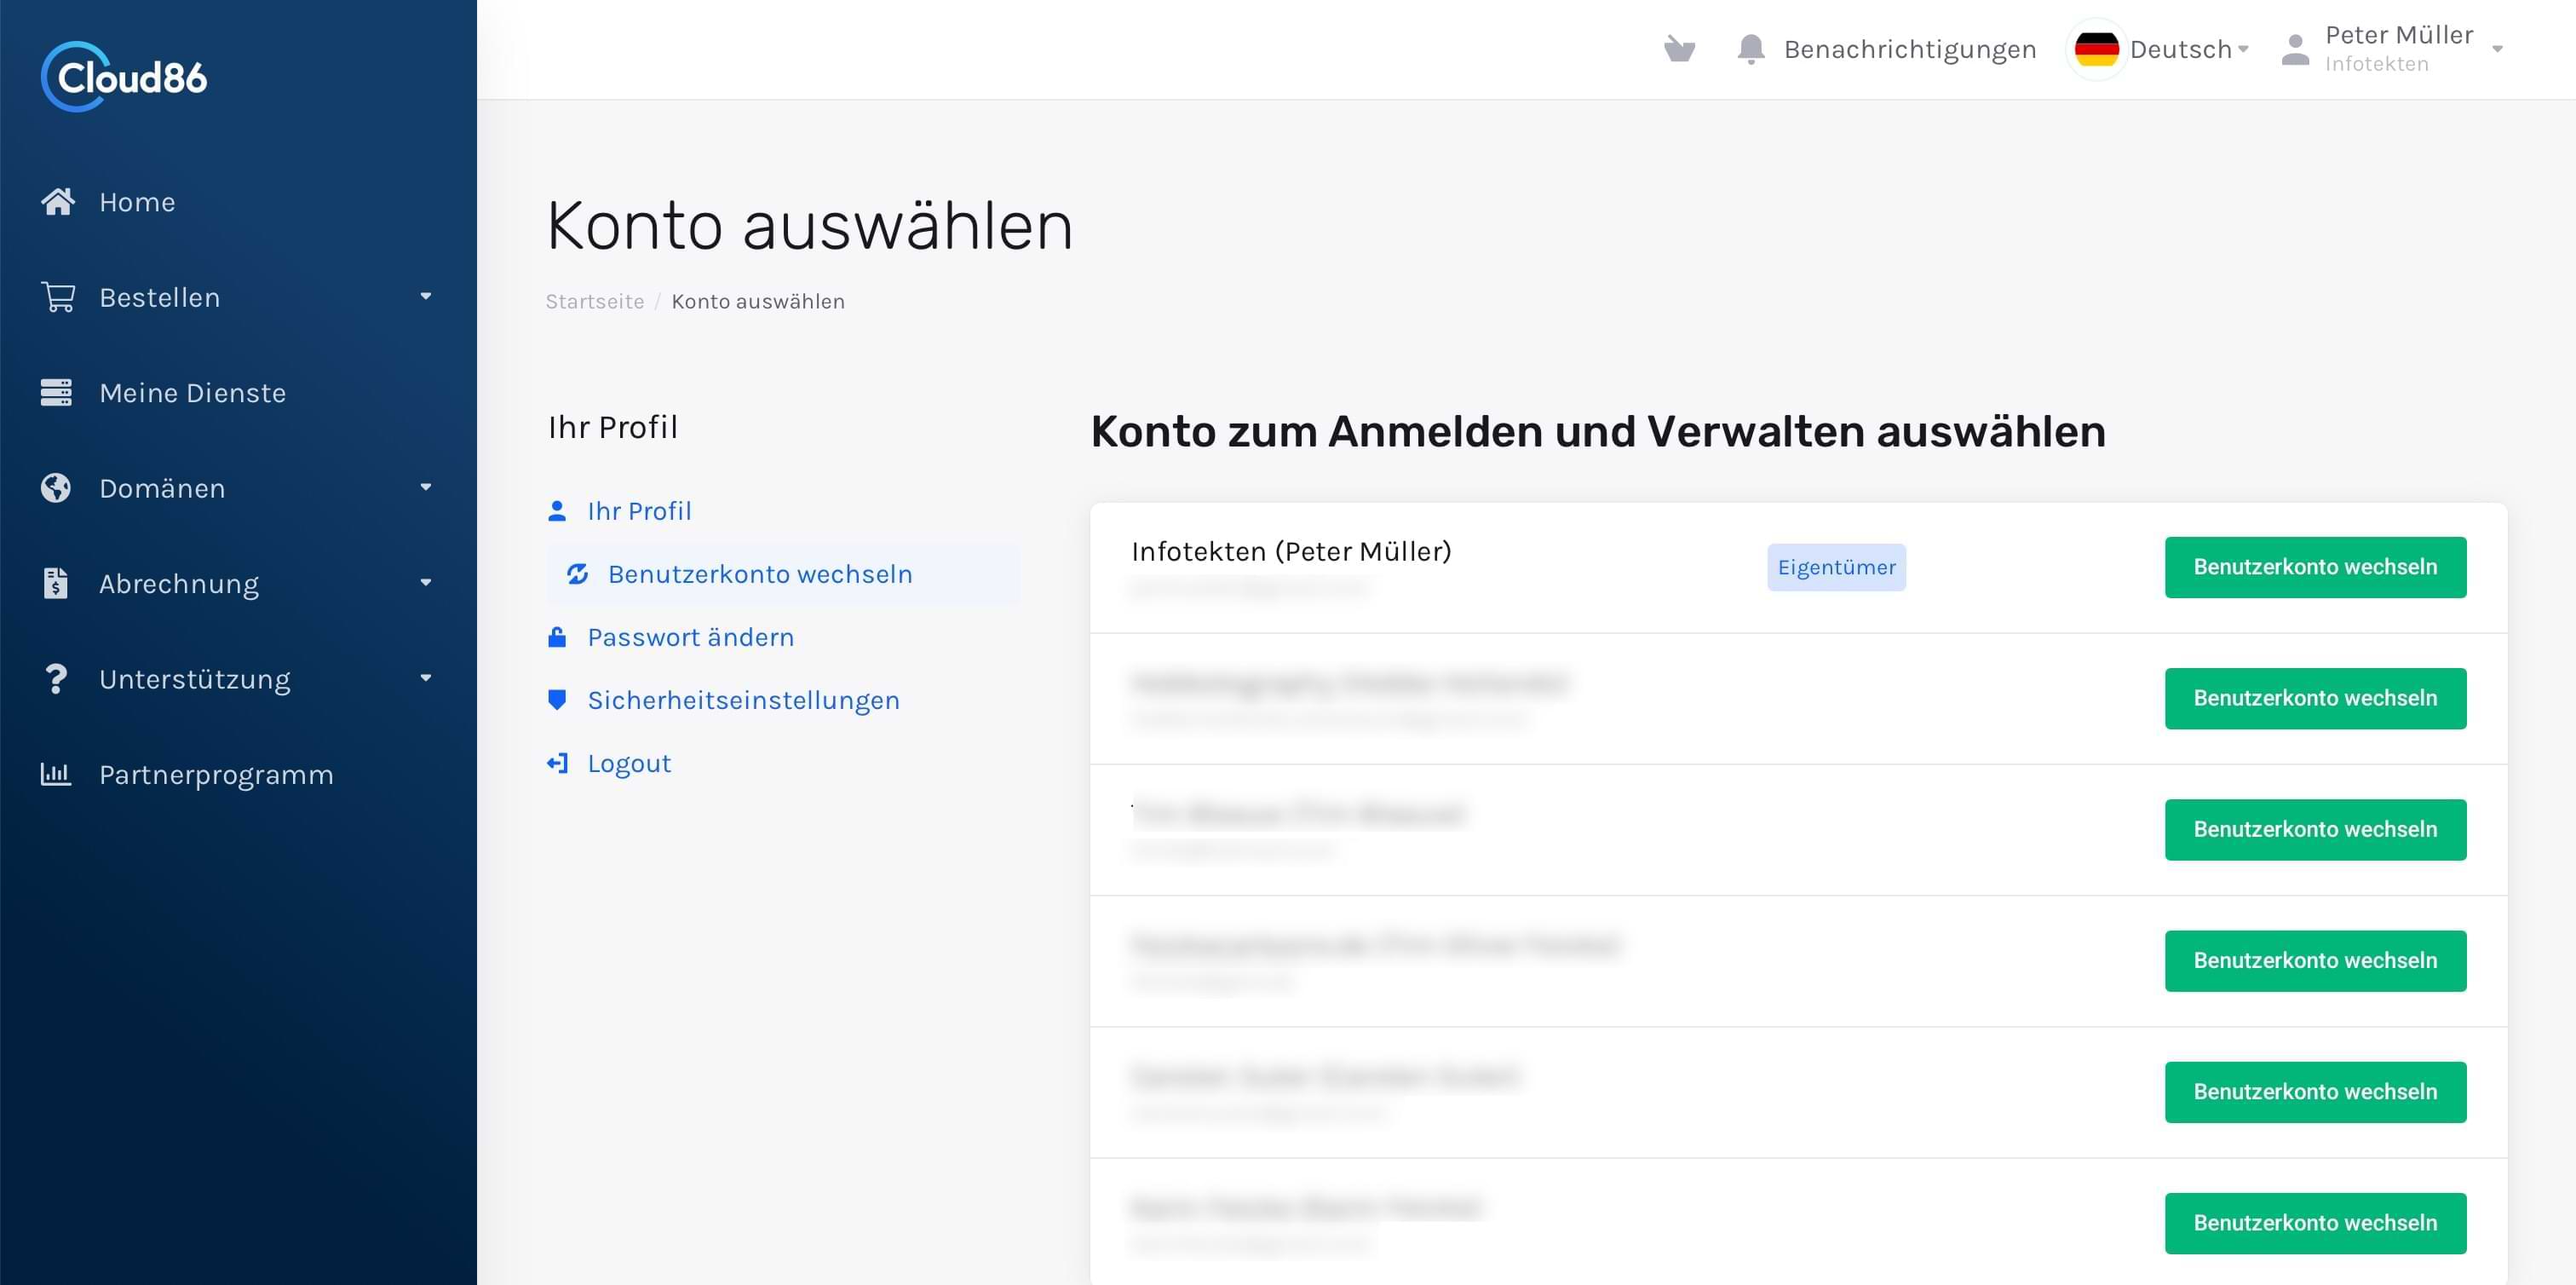2576x1285 pixels.
Task: Click the Eigentümer badge
Action: point(1835,567)
